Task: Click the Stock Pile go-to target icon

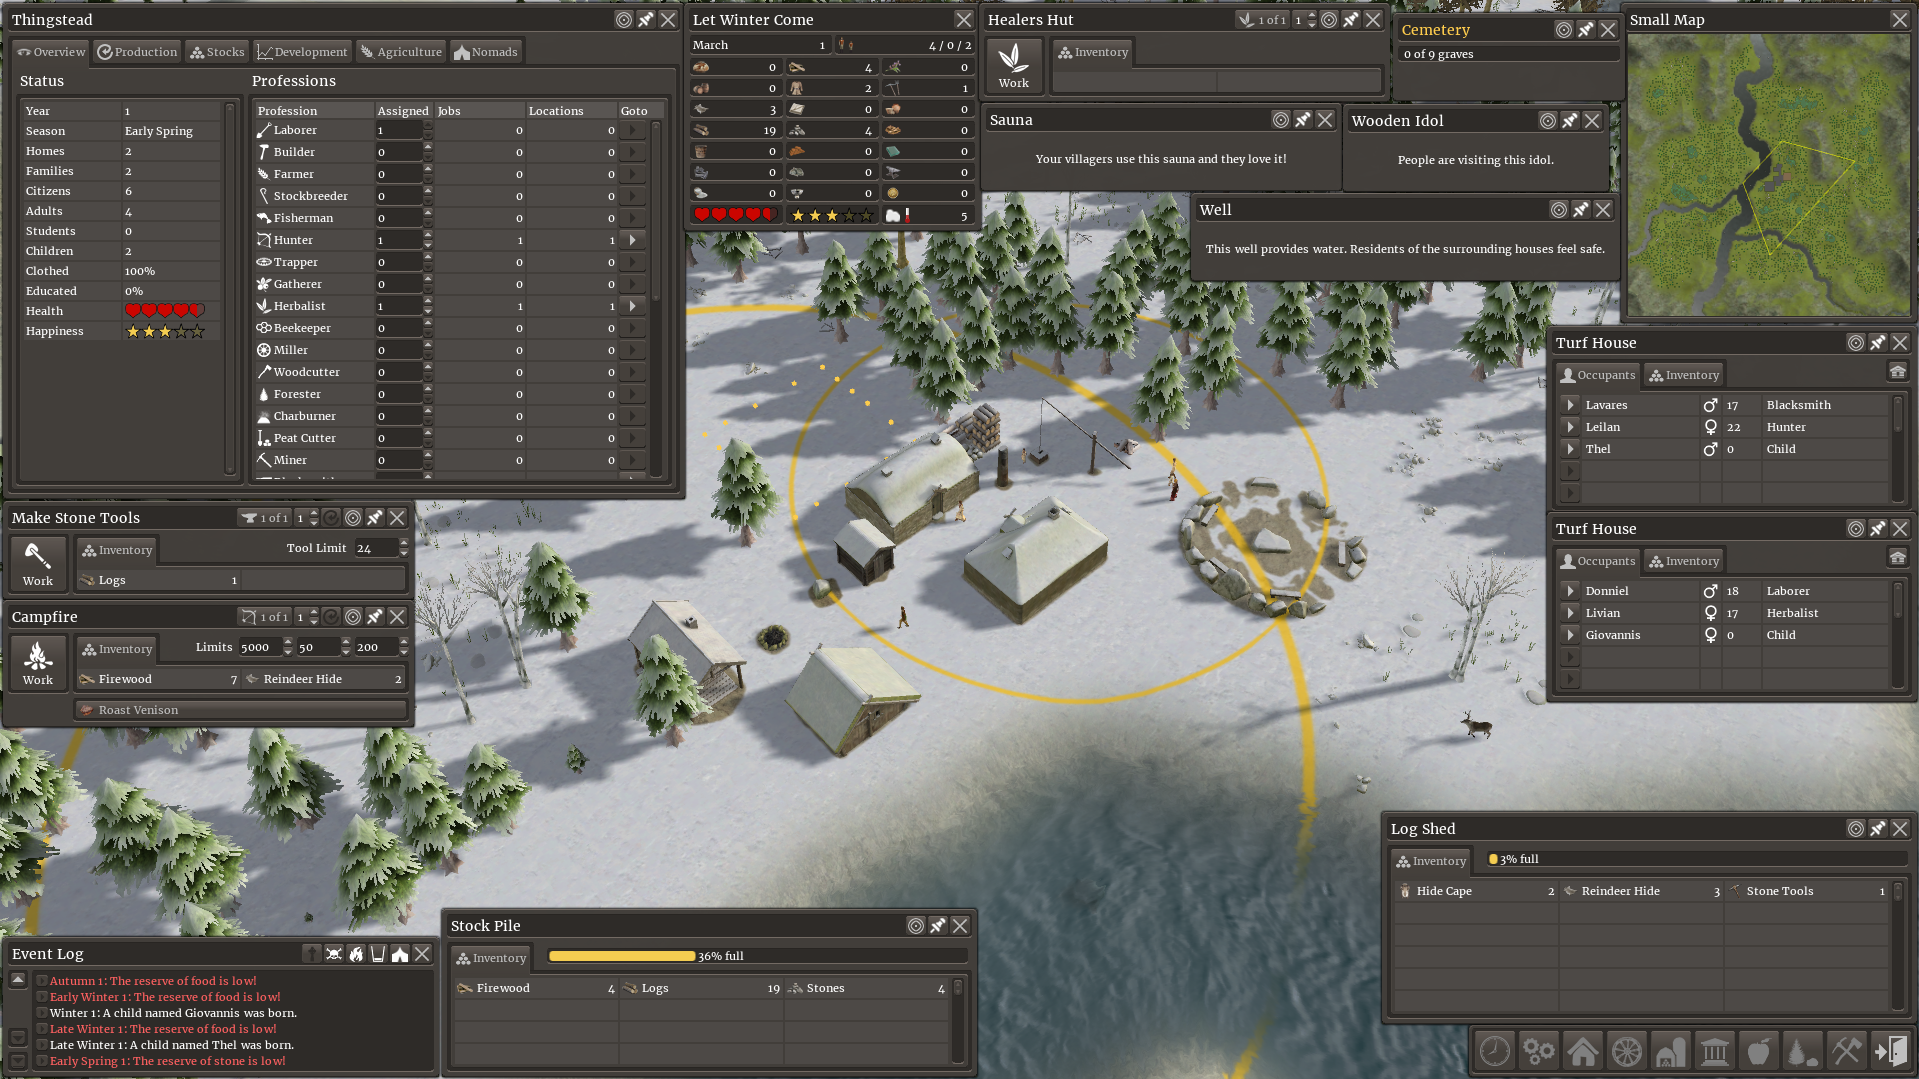Action: 916,926
